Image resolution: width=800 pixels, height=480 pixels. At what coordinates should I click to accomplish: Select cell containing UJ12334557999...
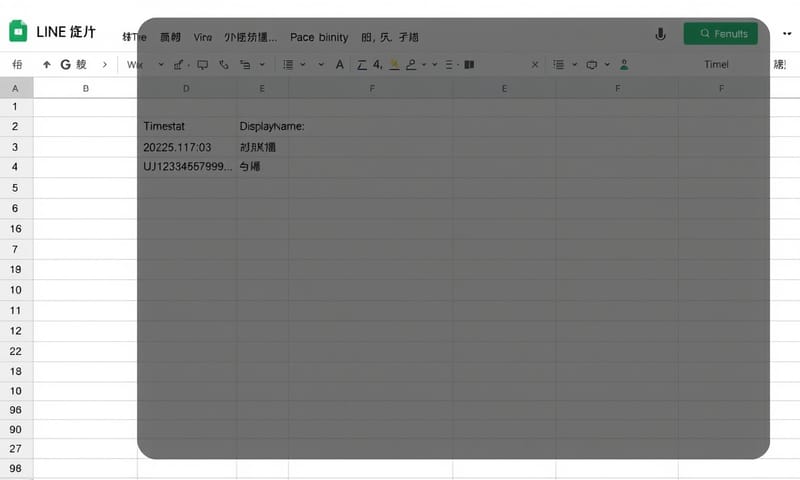click(187, 166)
